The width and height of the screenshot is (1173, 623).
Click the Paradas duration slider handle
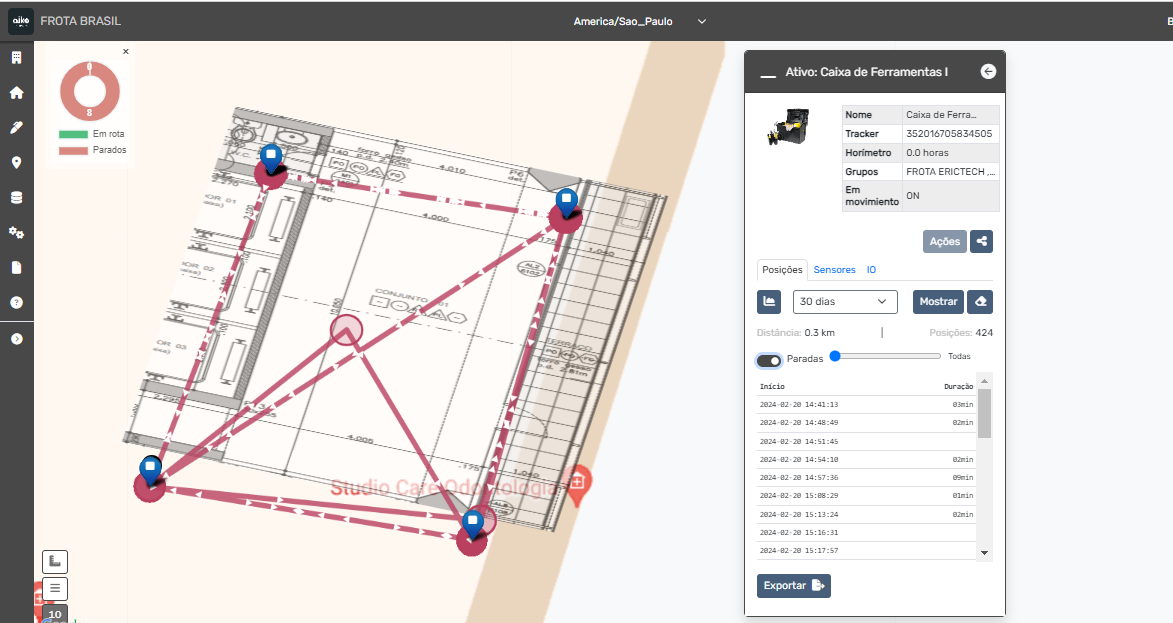(x=835, y=356)
